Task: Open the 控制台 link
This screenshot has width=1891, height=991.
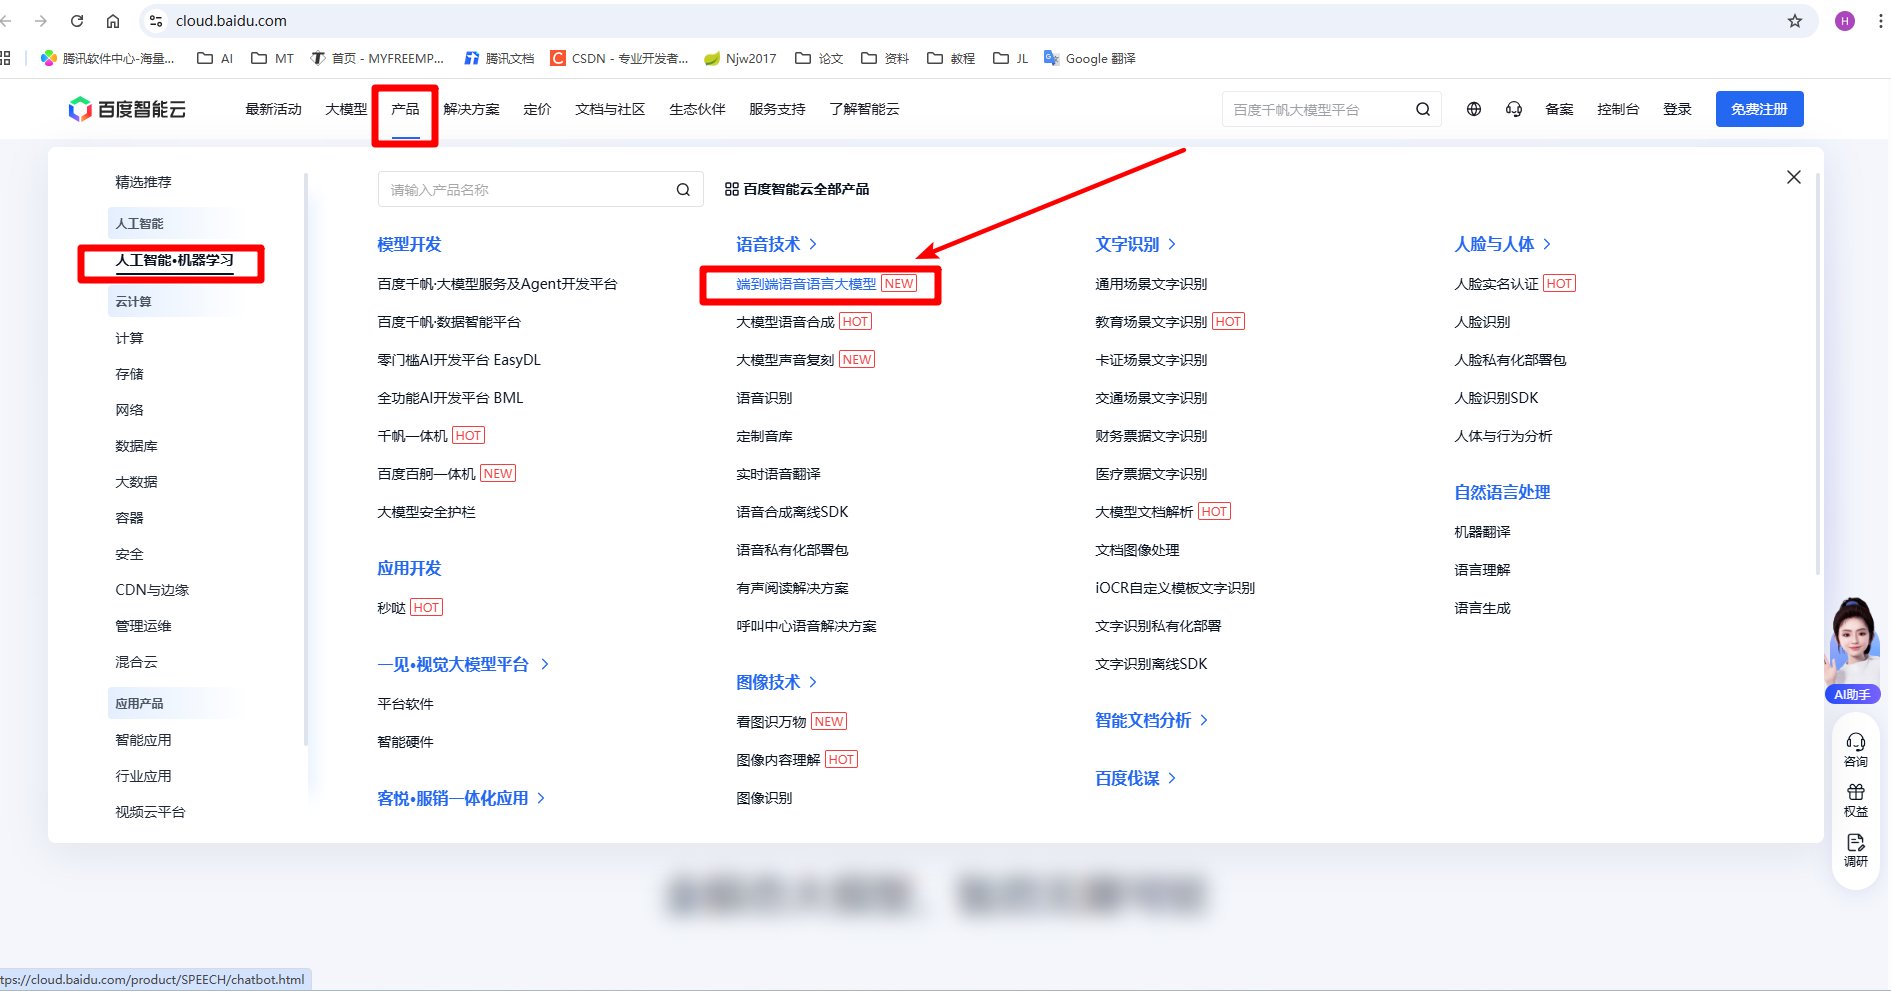Action: point(1618,109)
